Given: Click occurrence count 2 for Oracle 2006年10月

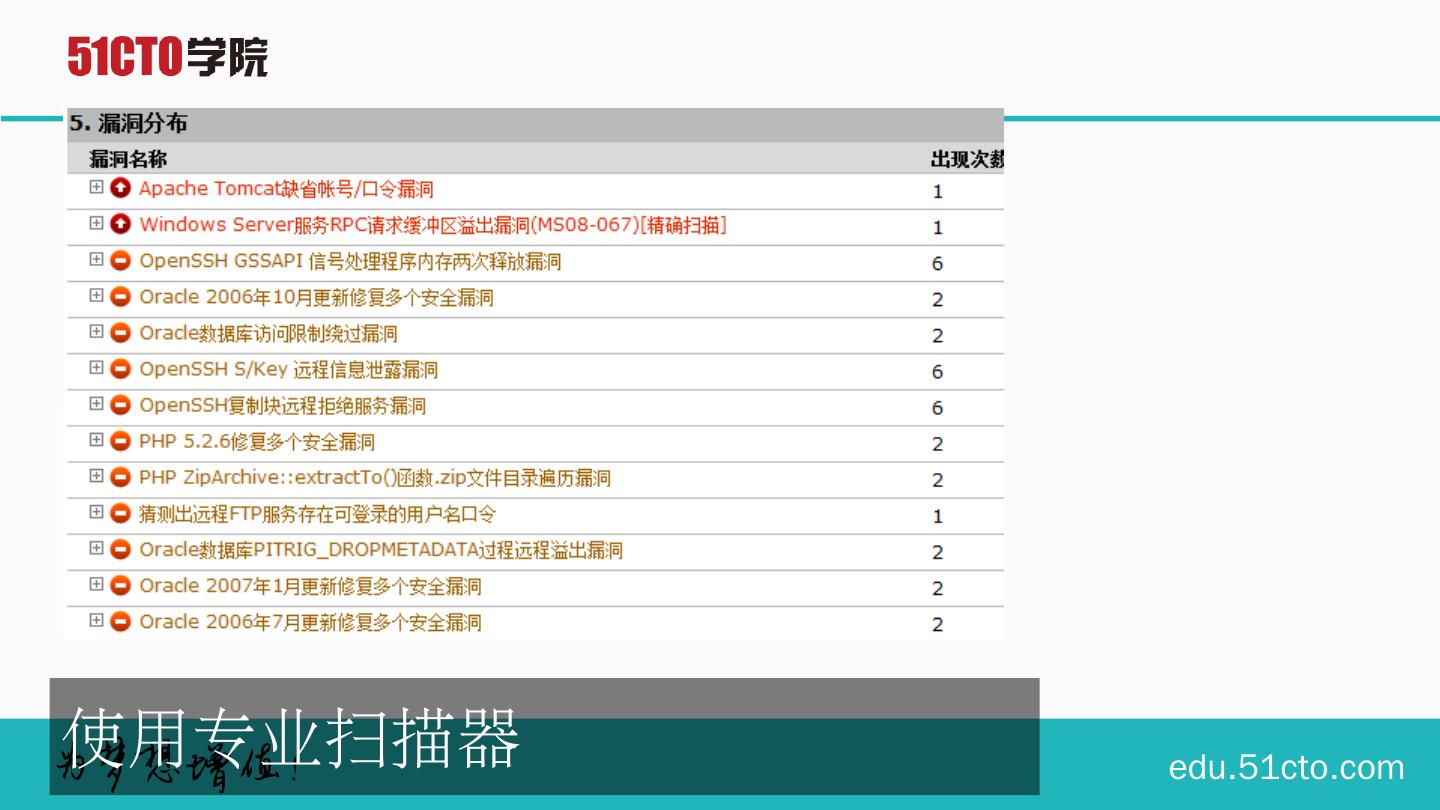Looking at the screenshot, I should point(938,299).
